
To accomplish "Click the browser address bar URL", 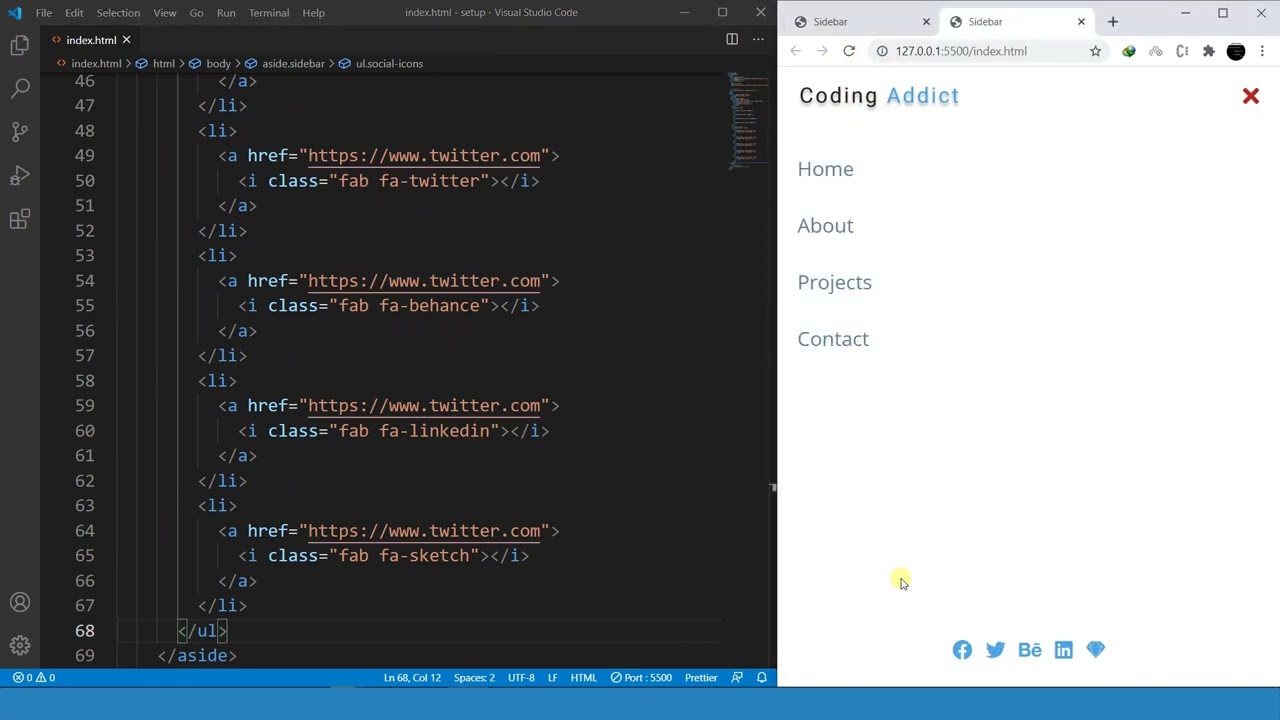I will 961,51.
